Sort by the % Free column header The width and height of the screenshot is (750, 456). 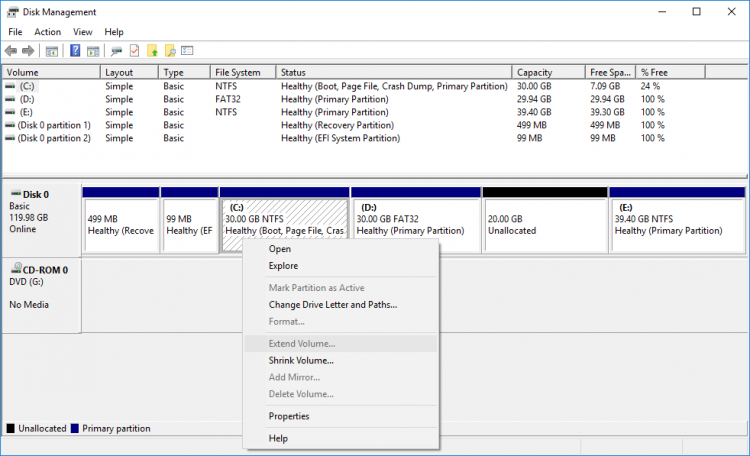pos(670,72)
